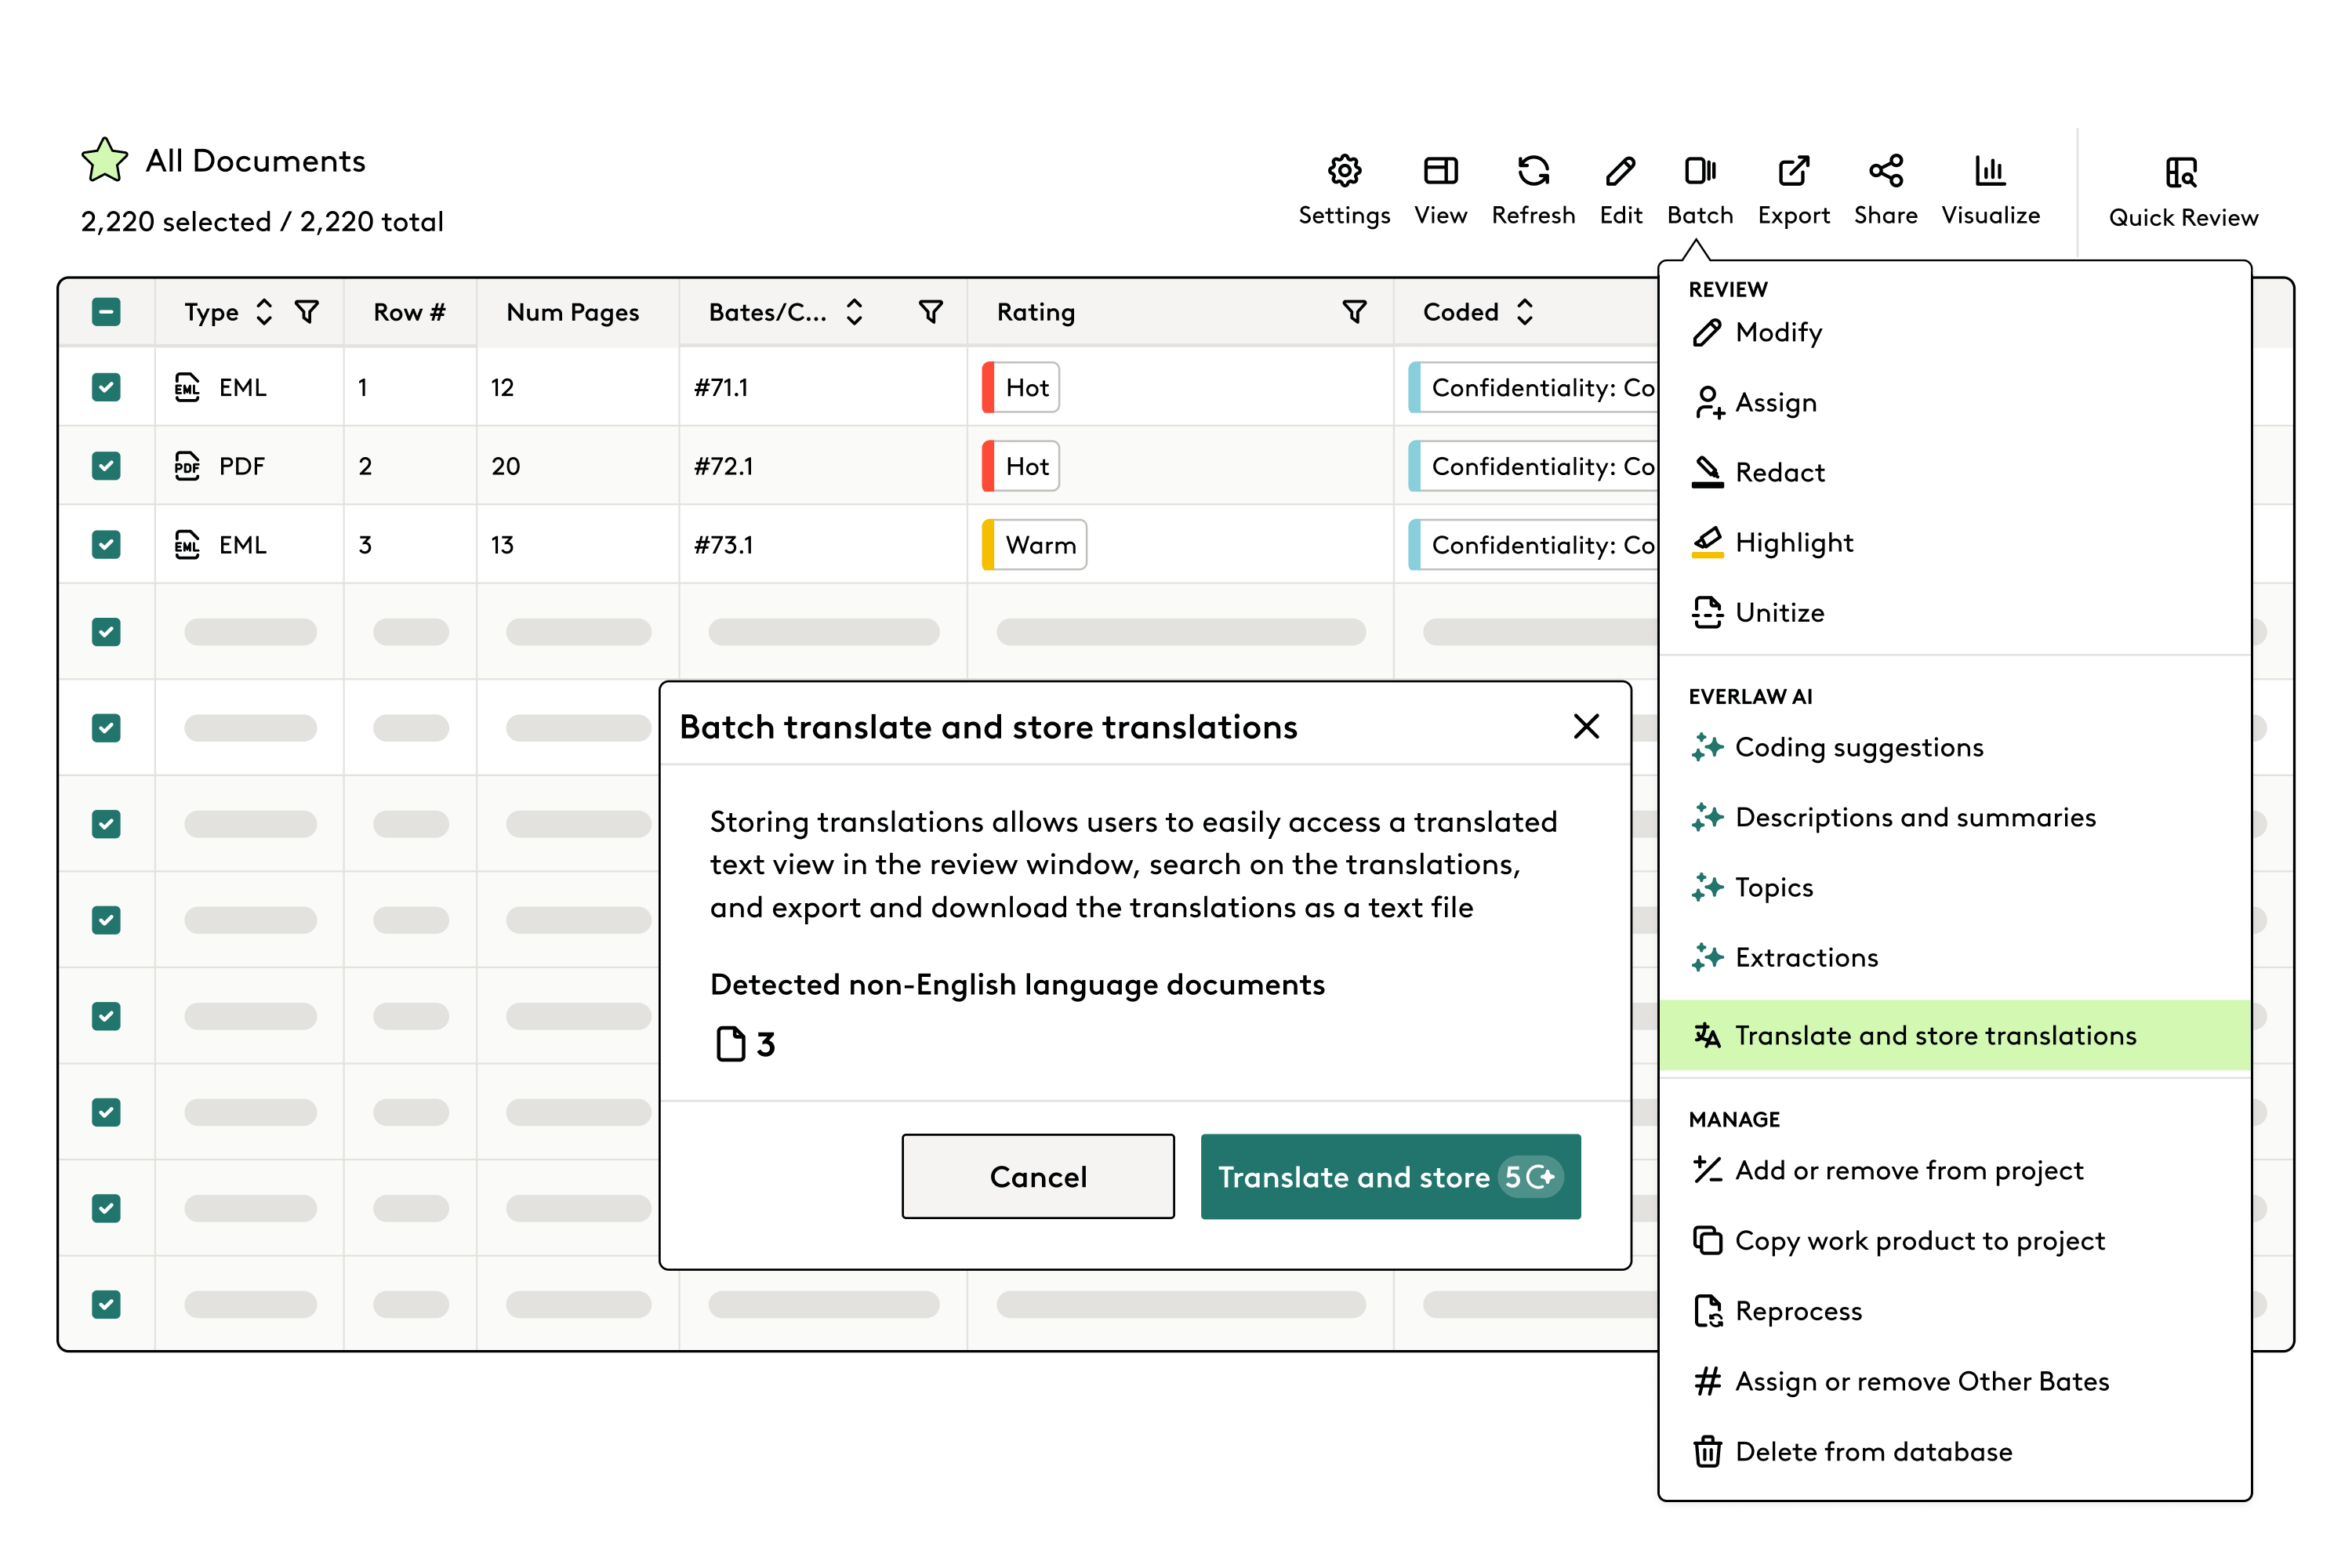This screenshot has width=2352, height=1568.
Task: Select Highlight from batch menu
Action: 1955,542
